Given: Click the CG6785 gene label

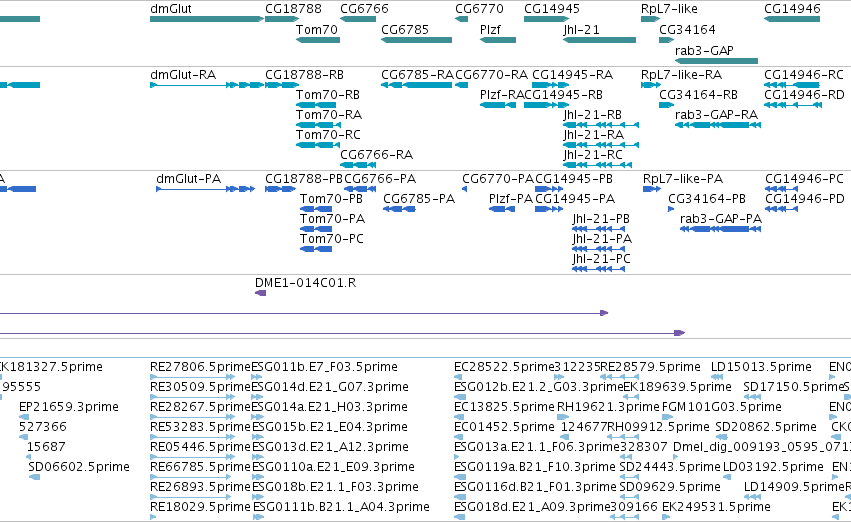Looking at the screenshot, I should click(405, 30).
